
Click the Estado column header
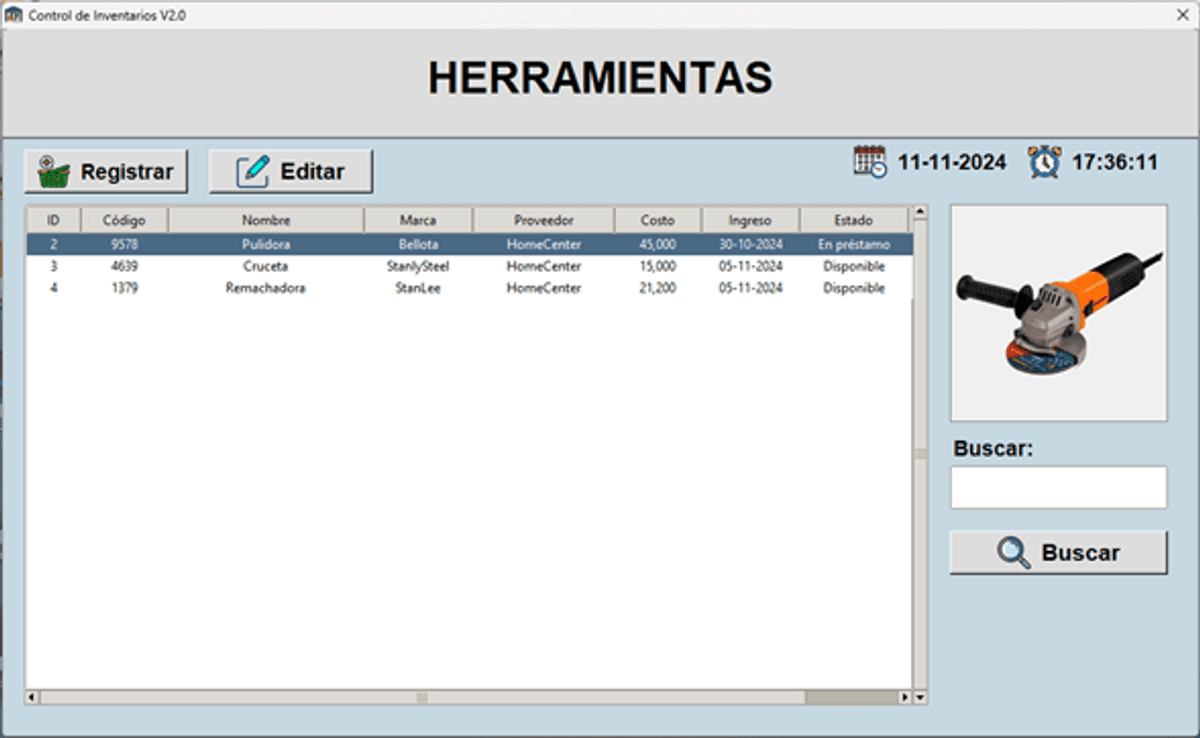854,219
